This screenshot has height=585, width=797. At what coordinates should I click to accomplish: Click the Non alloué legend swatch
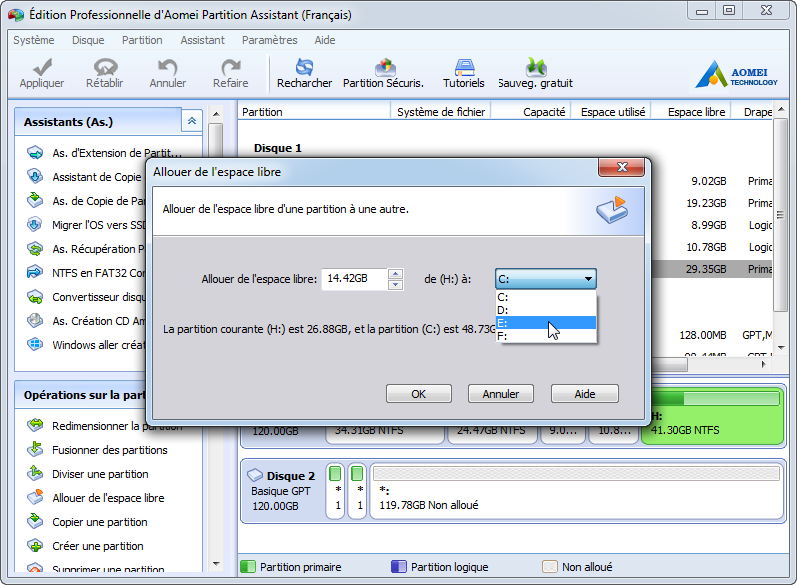pos(549,566)
